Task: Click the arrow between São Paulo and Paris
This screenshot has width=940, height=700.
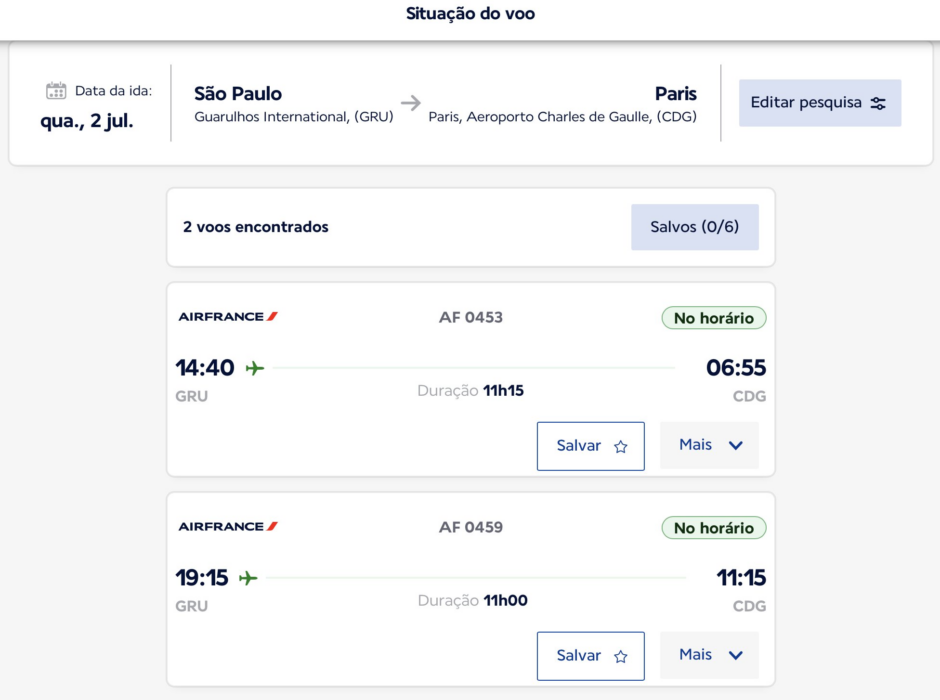Action: tap(411, 102)
